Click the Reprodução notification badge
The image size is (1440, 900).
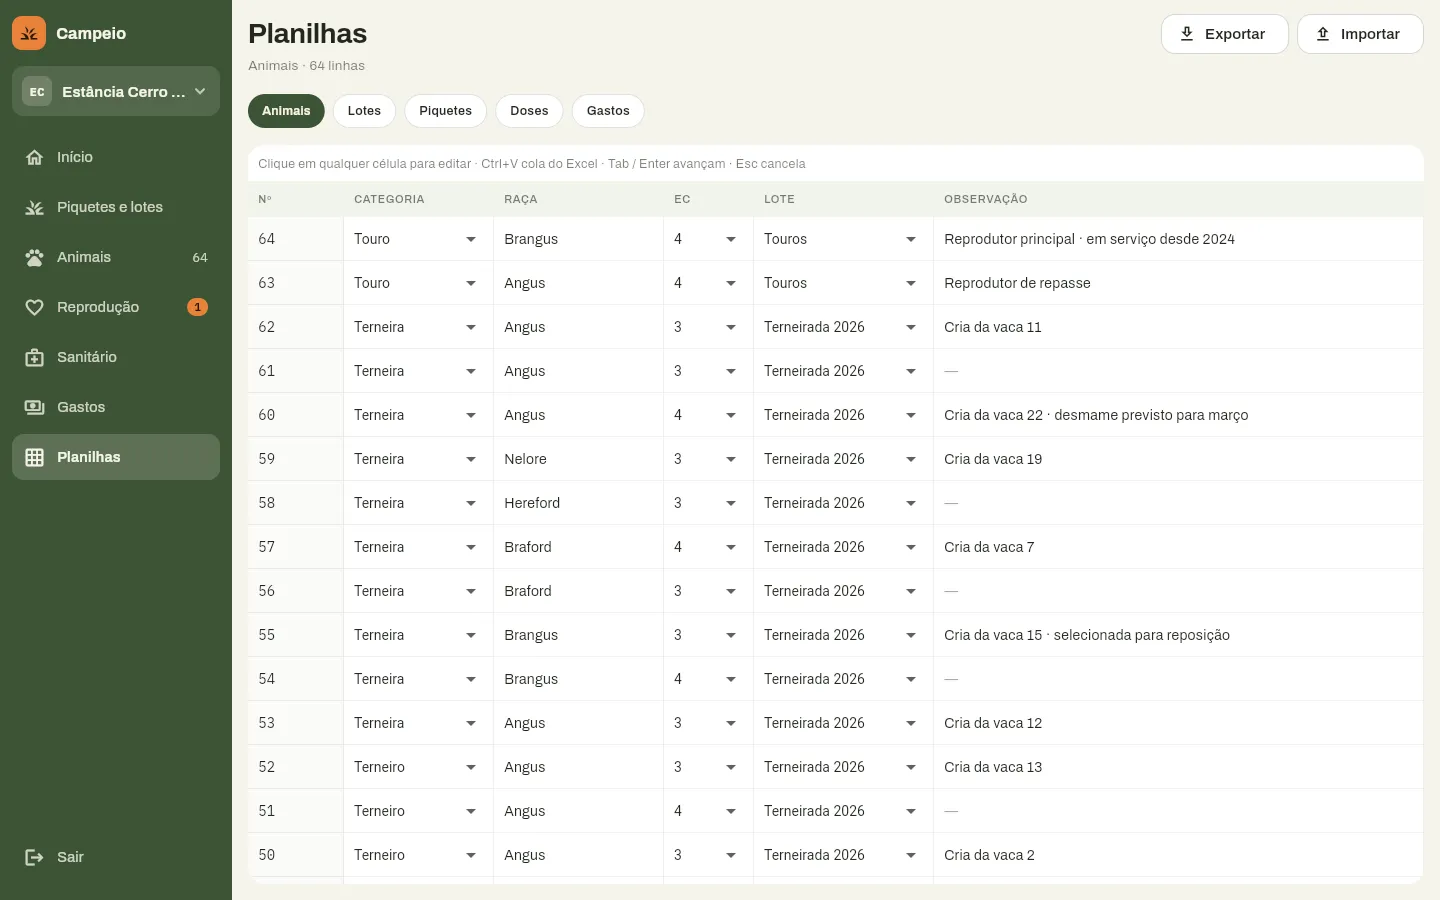pos(198,307)
